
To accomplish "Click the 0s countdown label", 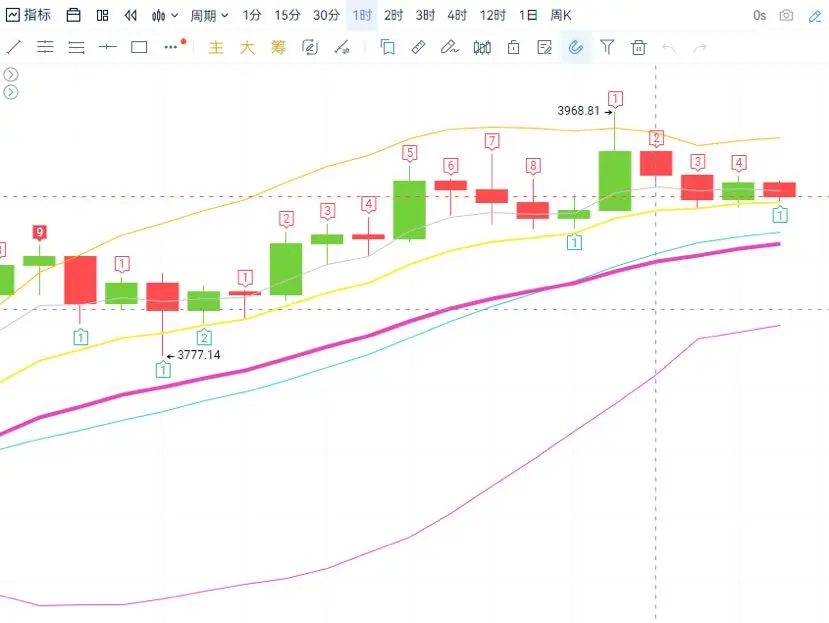I will click(x=759, y=15).
